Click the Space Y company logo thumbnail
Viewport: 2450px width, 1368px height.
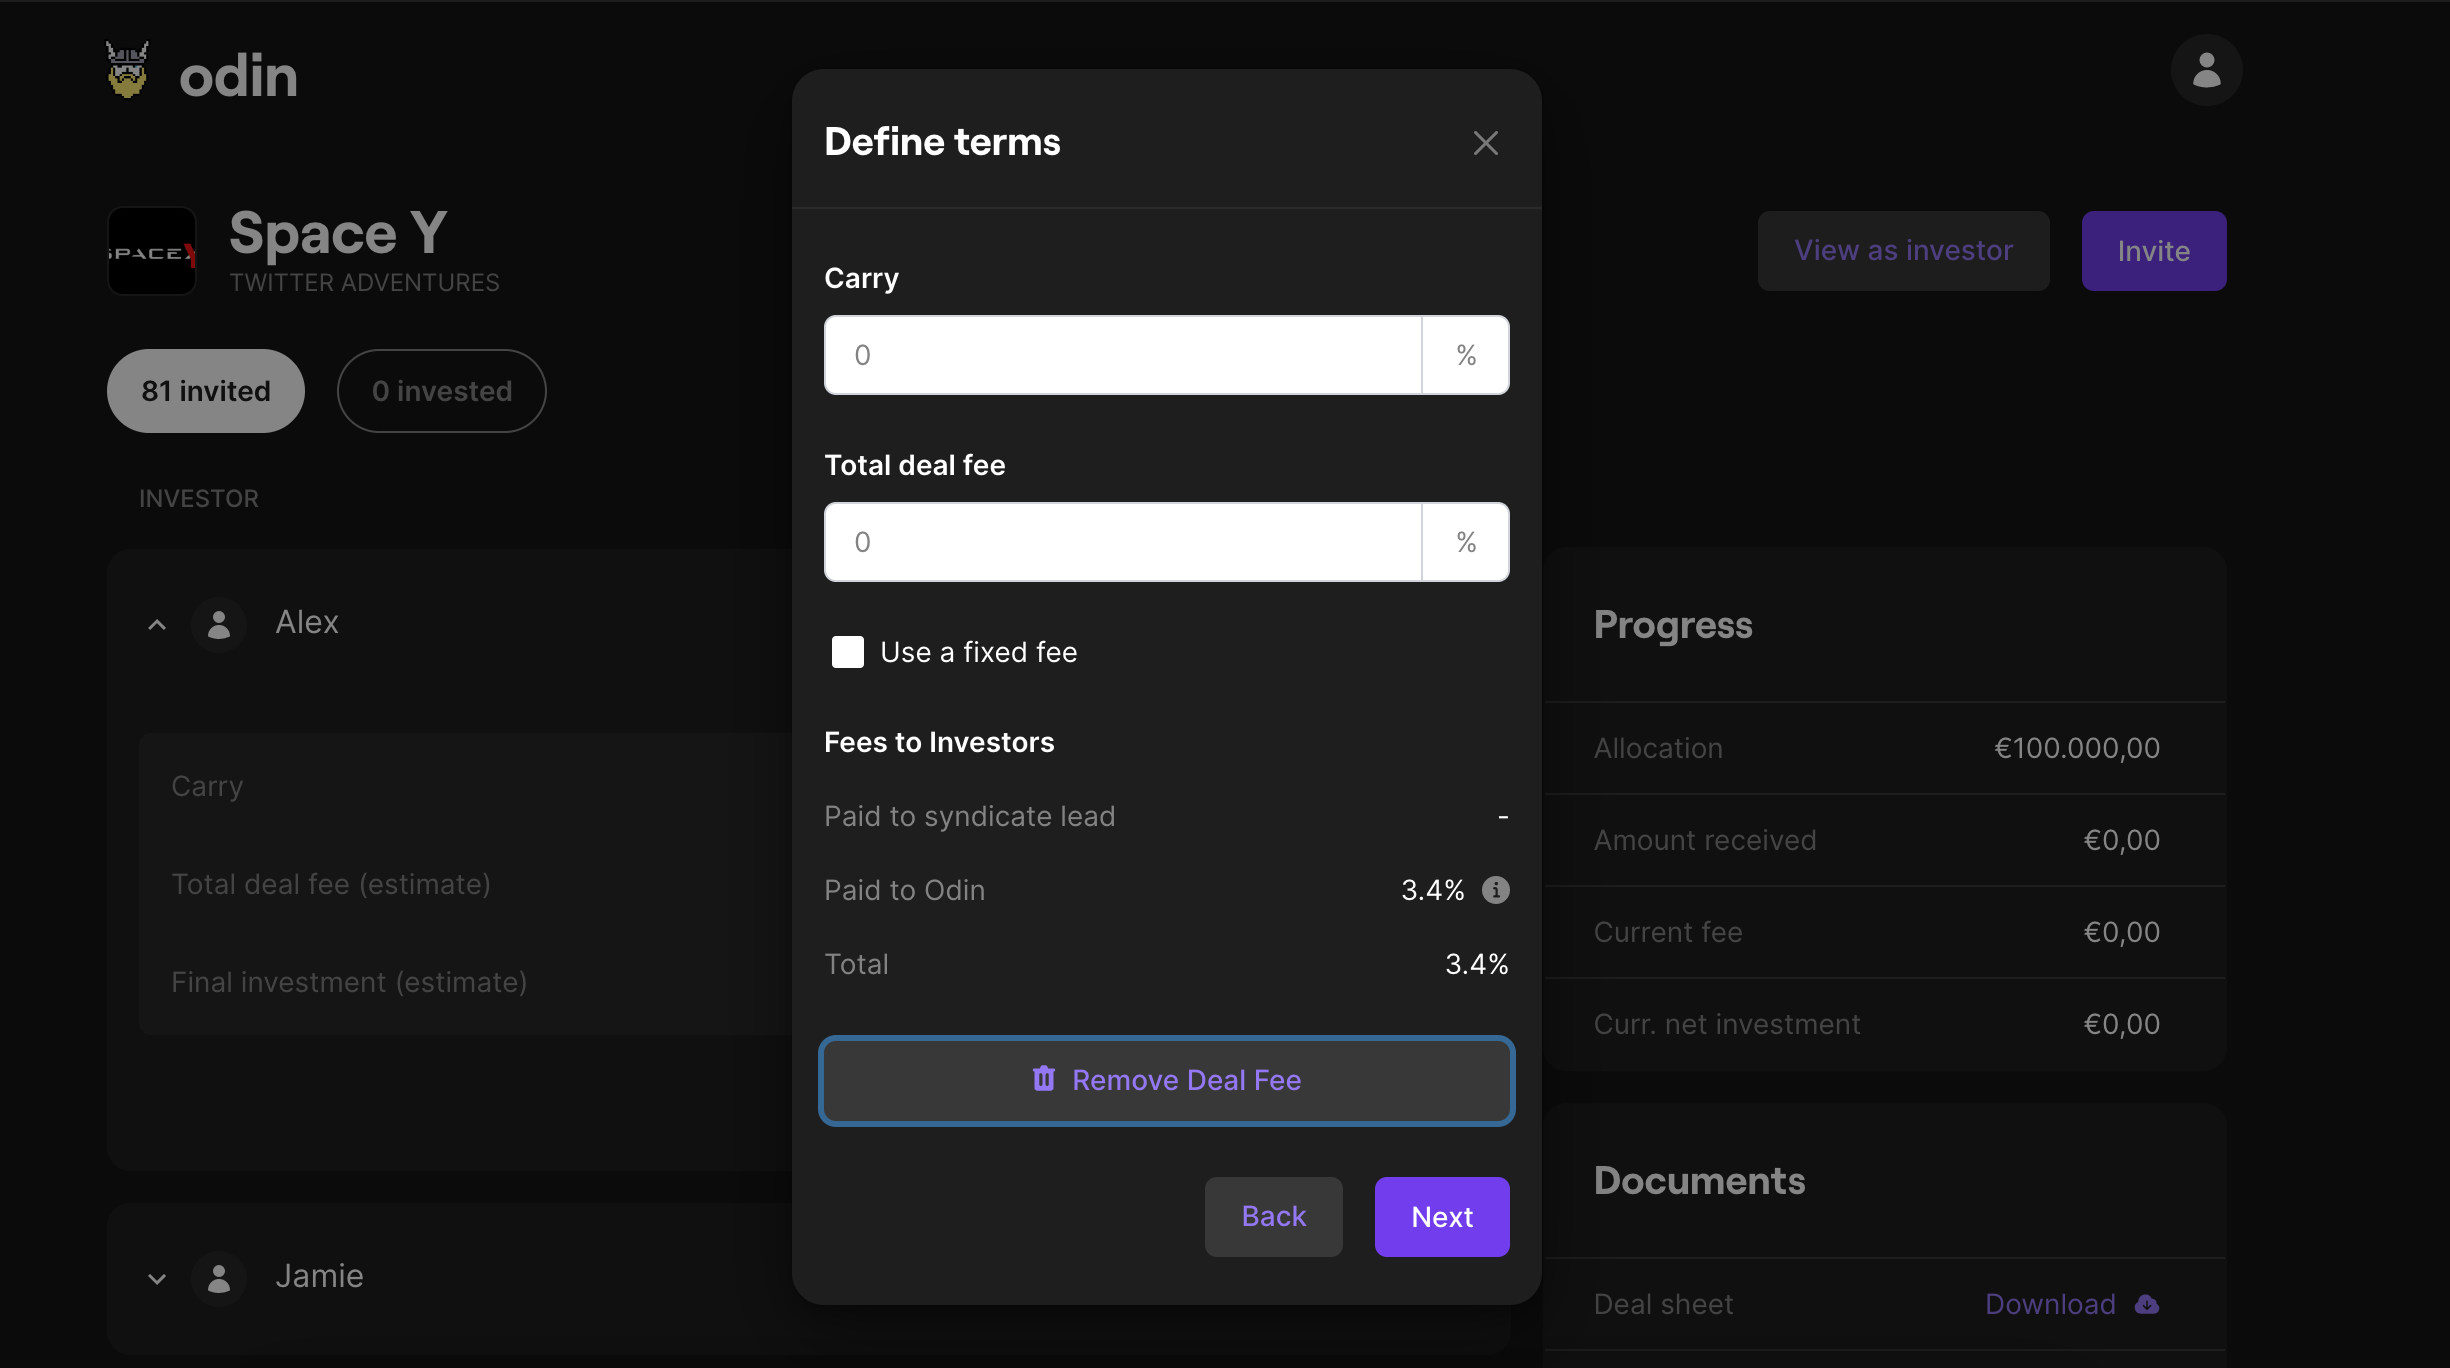152,251
